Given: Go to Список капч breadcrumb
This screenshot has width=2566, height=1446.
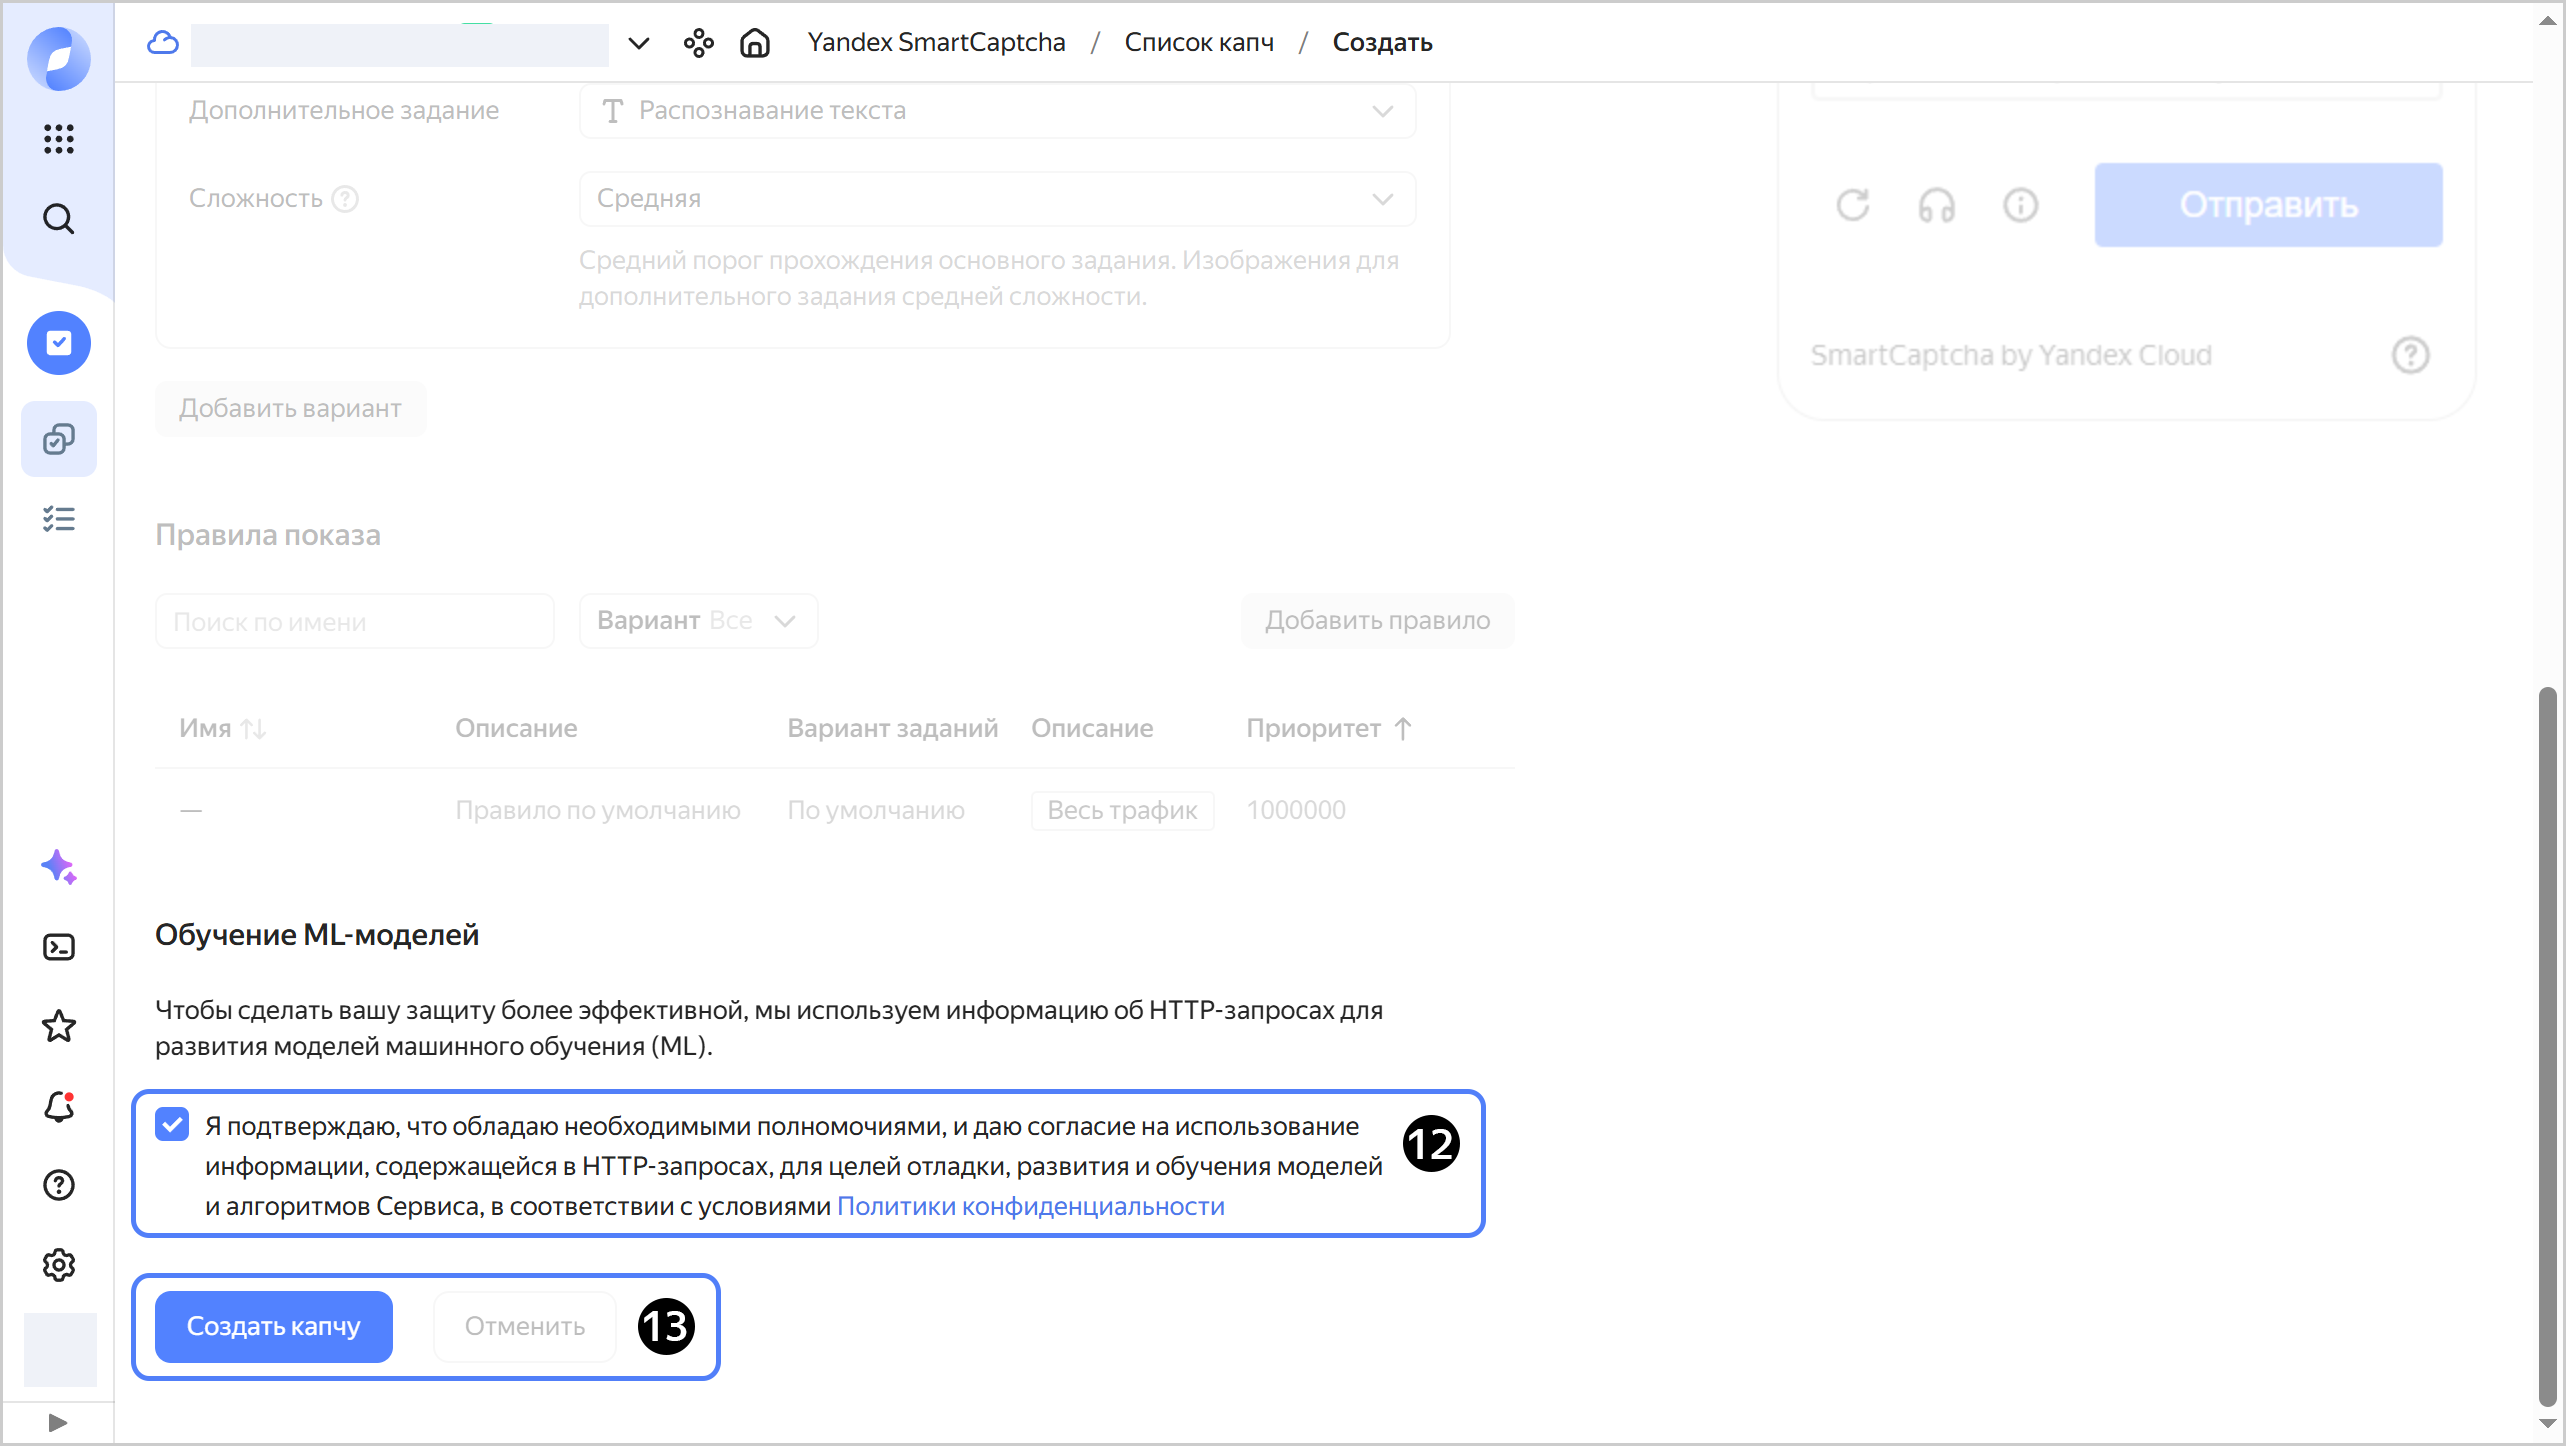Looking at the screenshot, I should (1199, 42).
